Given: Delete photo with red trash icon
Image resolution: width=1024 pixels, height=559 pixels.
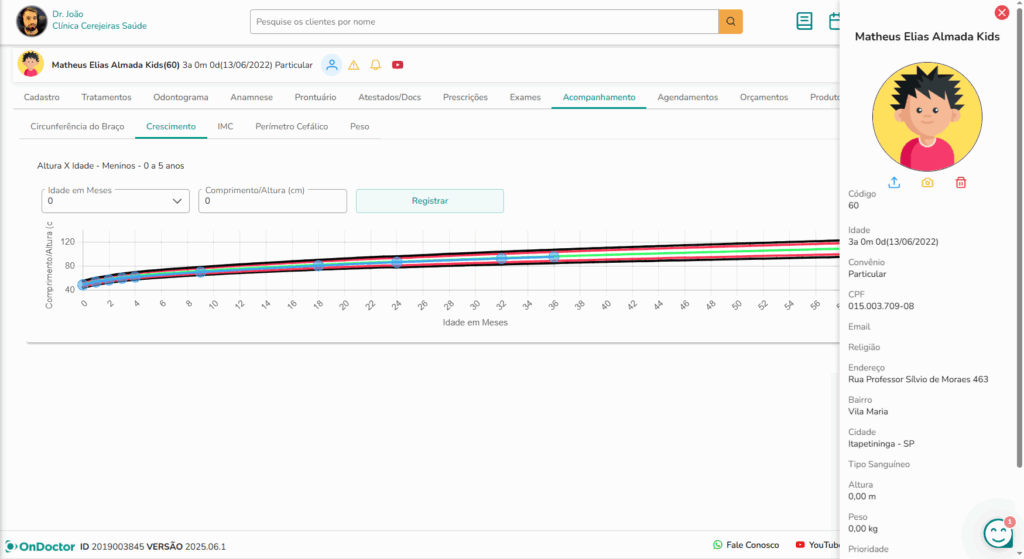Looking at the screenshot, I should tap(960, 183).
